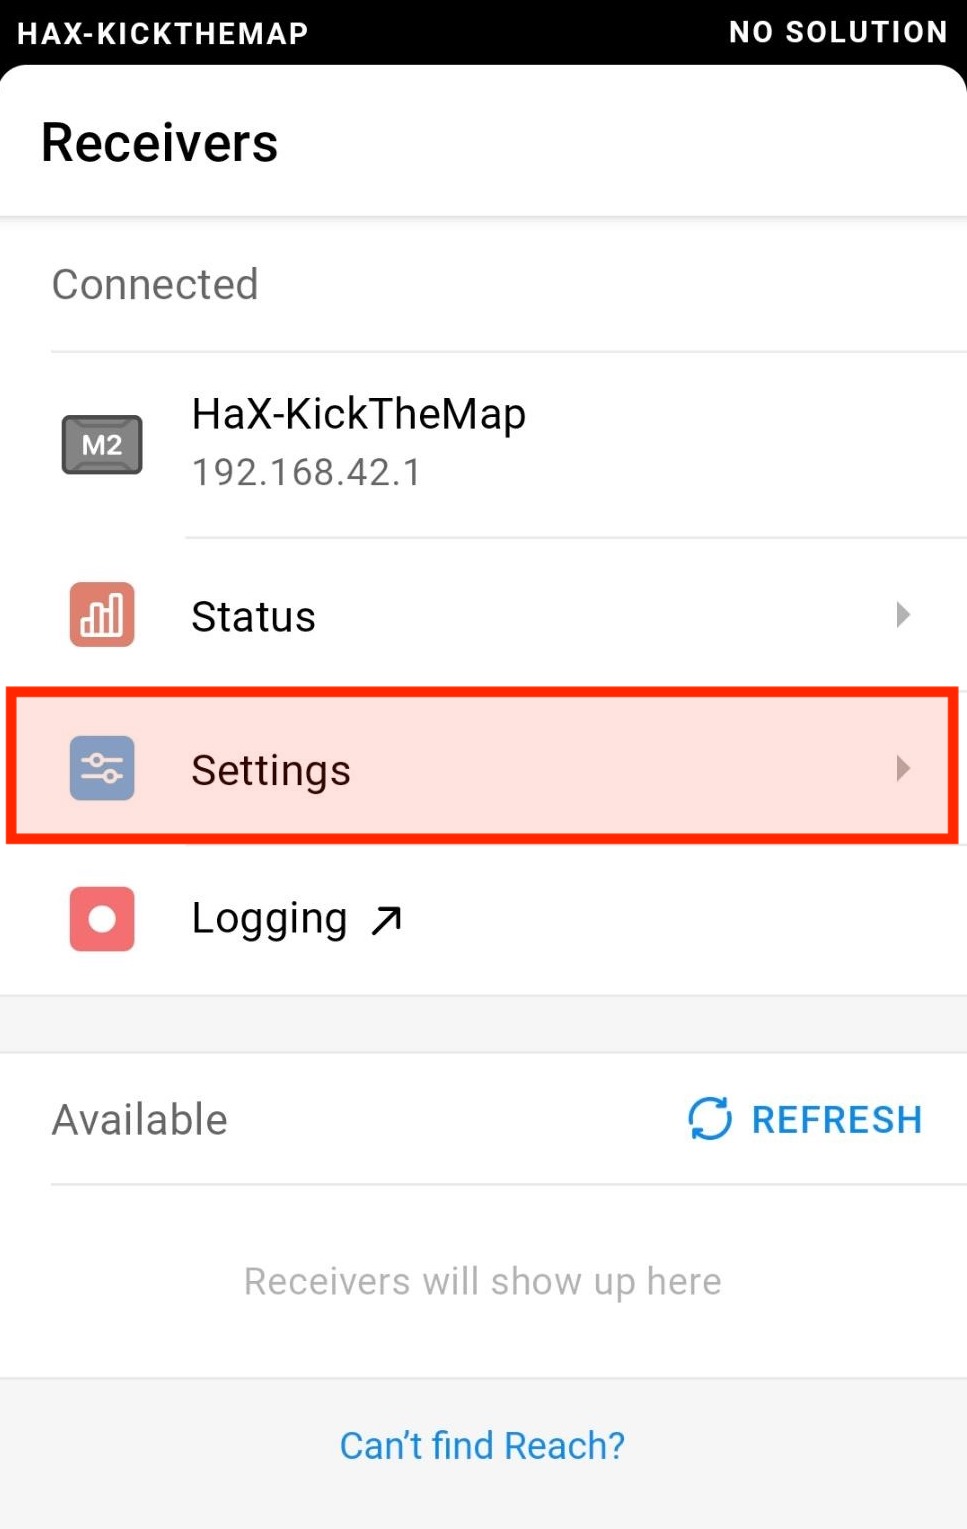This screenshot has height=1529, width=967.
Task: Click the M2 receiver device icon
Action: [102, 444]
